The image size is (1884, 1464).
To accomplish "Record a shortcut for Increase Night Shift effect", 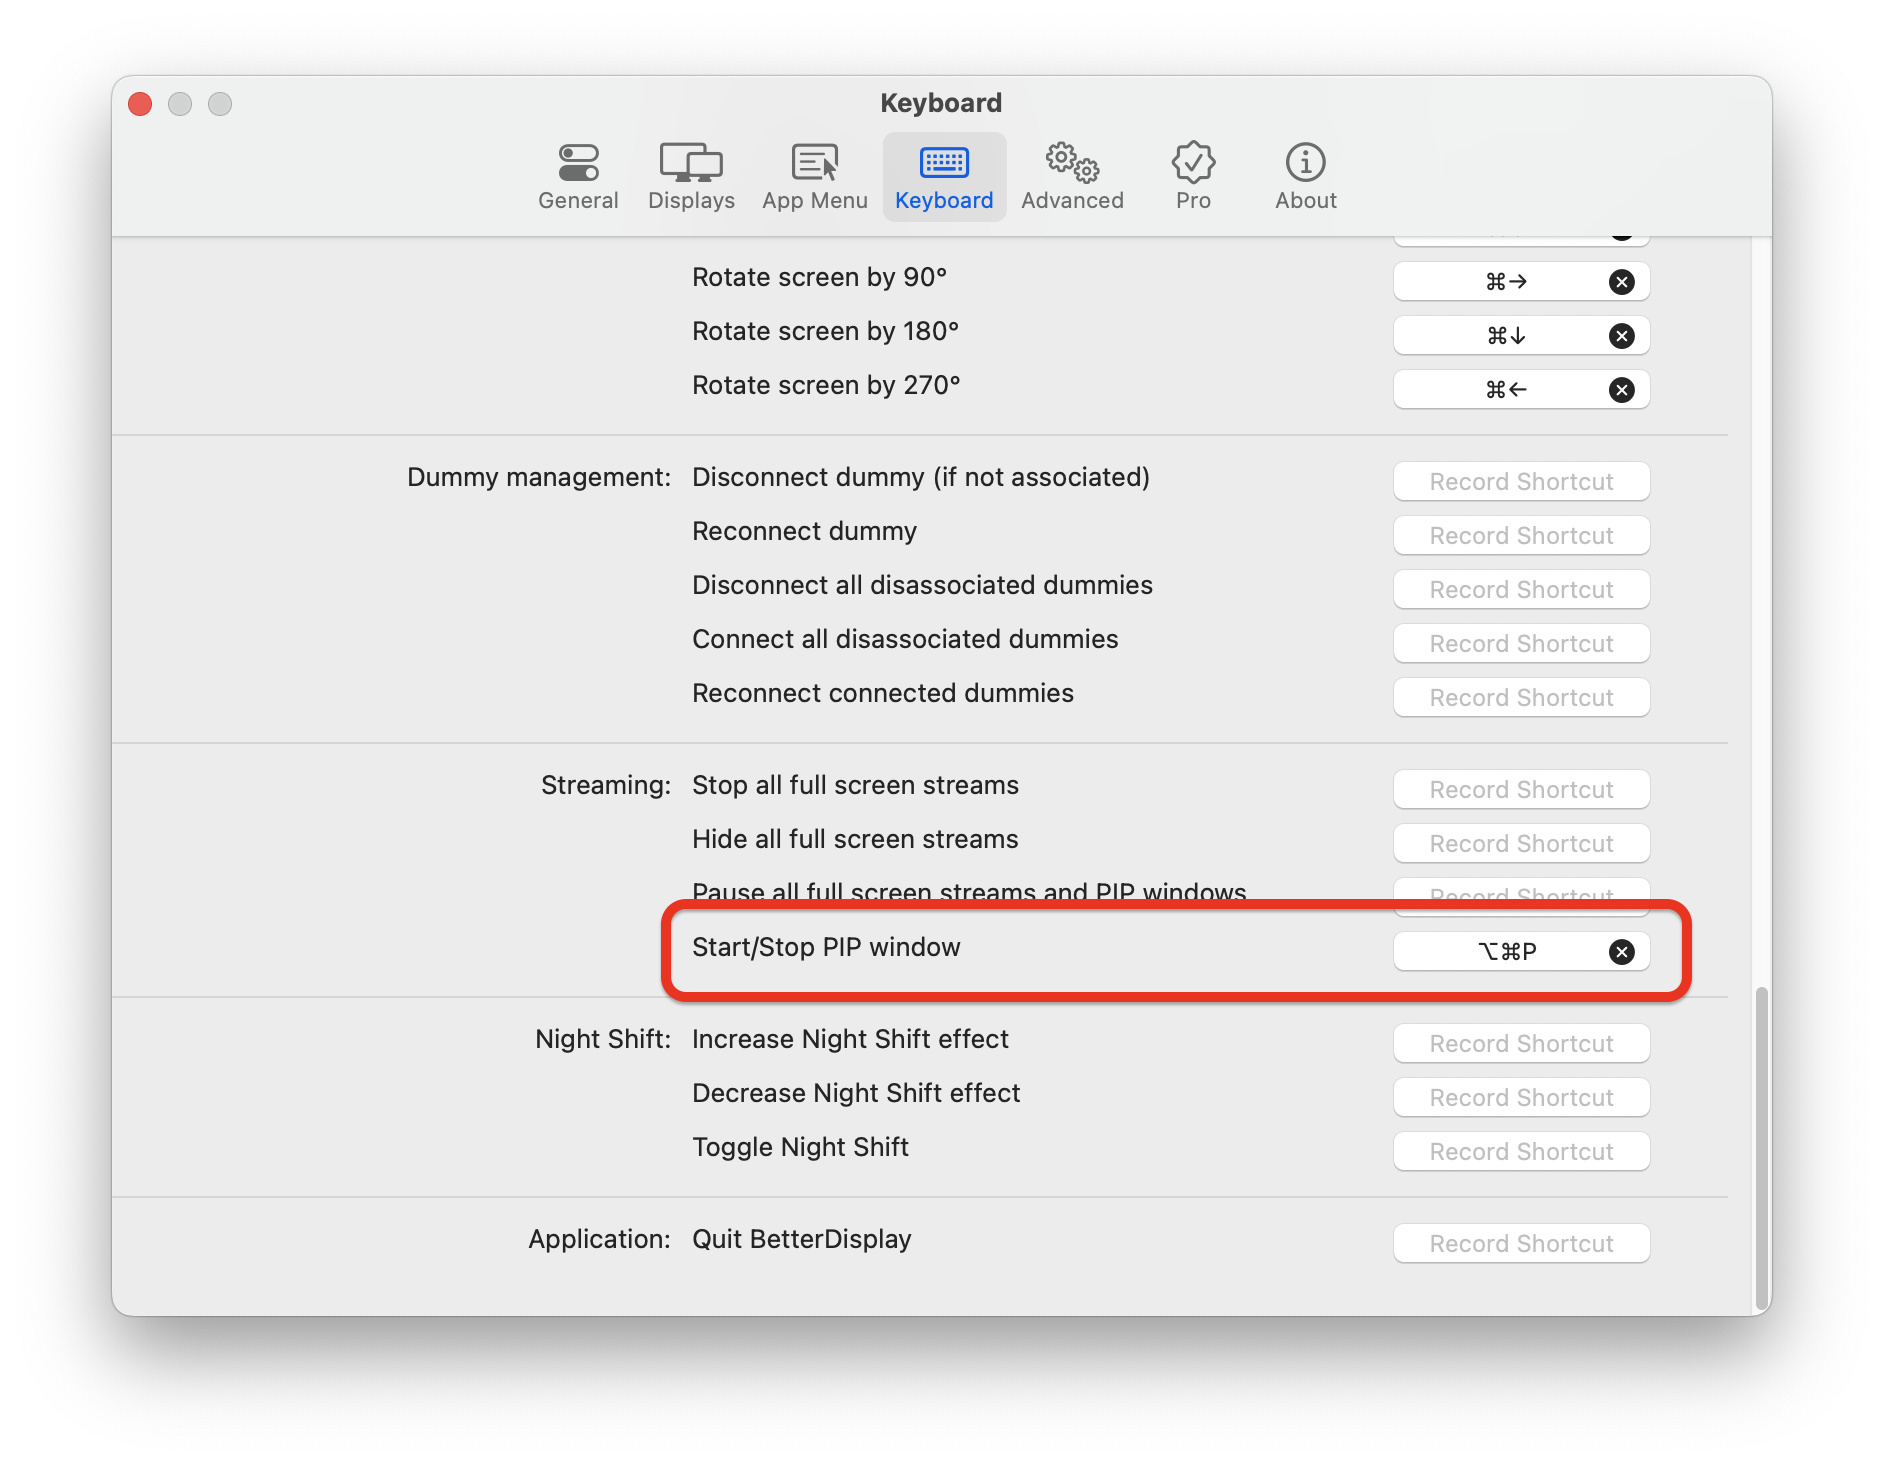I will coord(1520,1043).
